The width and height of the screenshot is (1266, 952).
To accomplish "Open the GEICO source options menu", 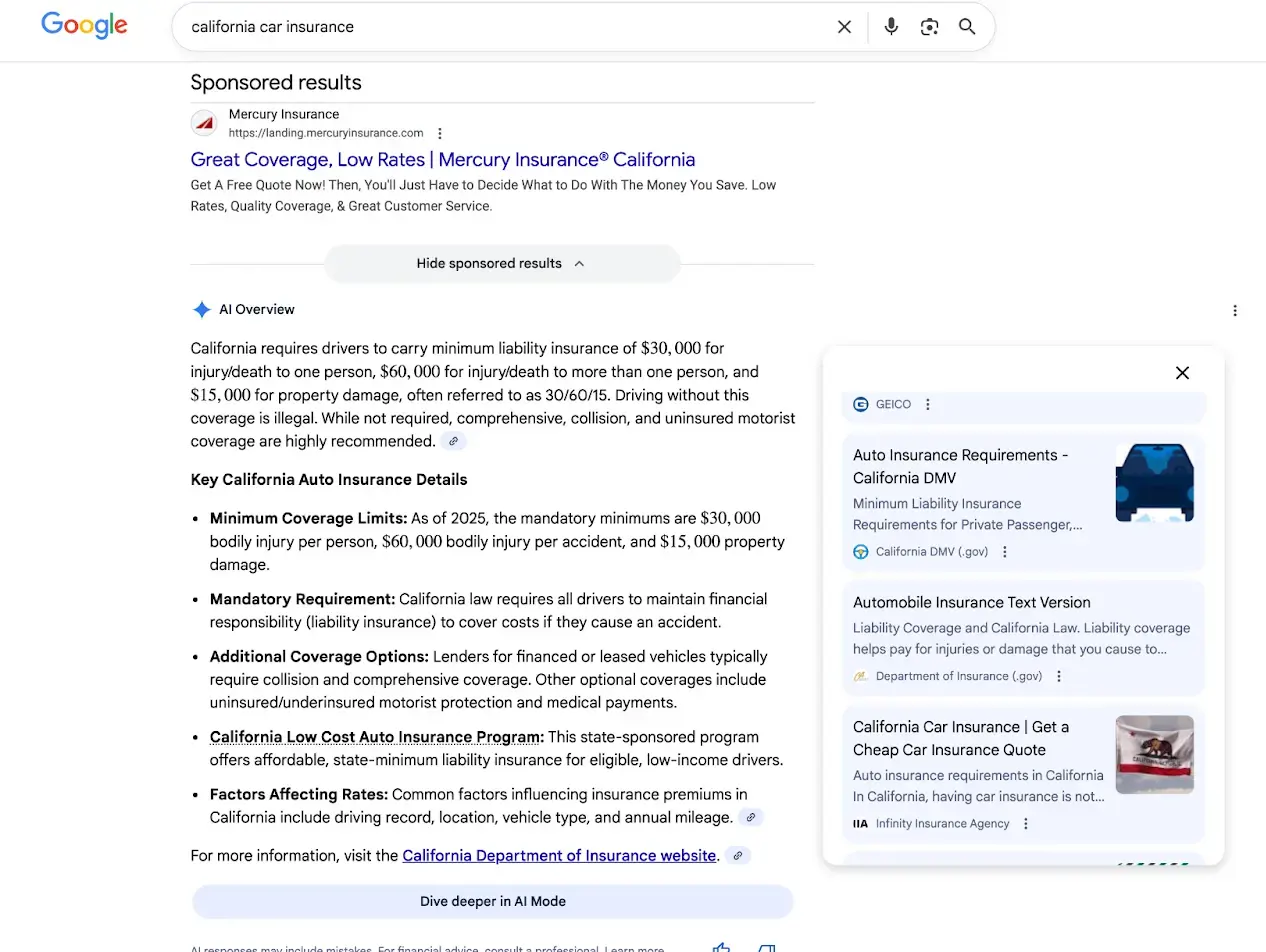I will [928, 405].
